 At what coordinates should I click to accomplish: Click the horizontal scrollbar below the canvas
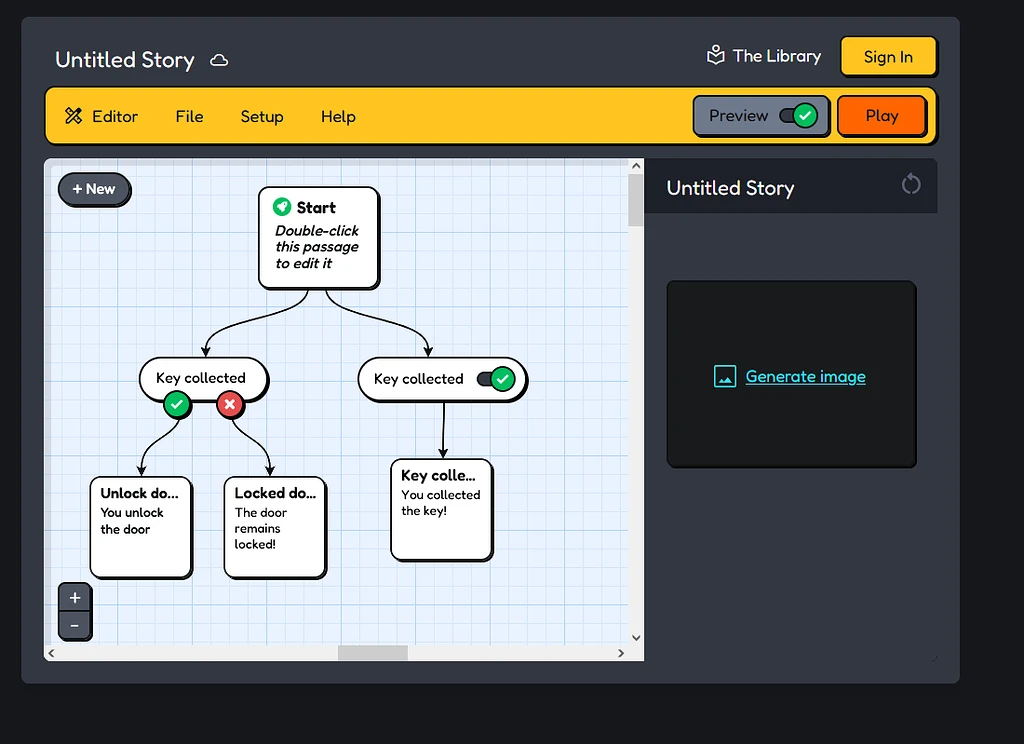(372, 652)
